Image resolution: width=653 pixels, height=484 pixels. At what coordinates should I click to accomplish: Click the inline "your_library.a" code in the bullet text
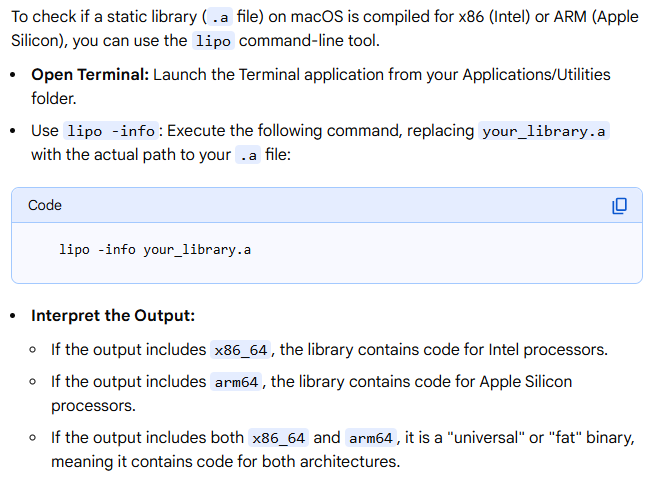[x=544, y=132]
